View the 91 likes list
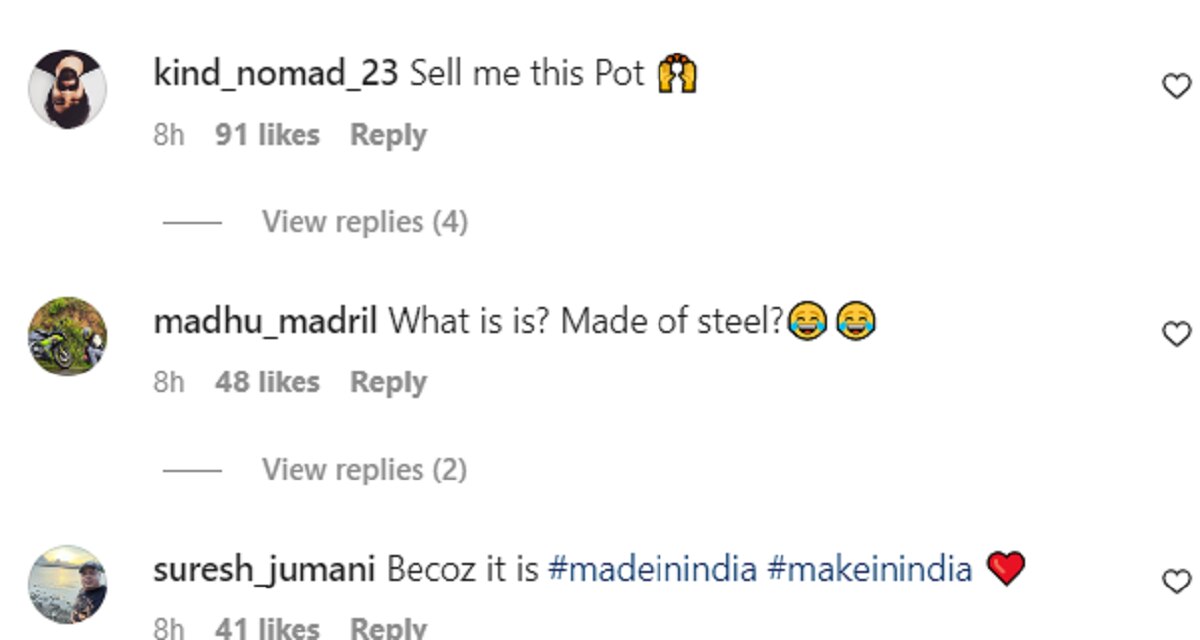 click(267, 135)
